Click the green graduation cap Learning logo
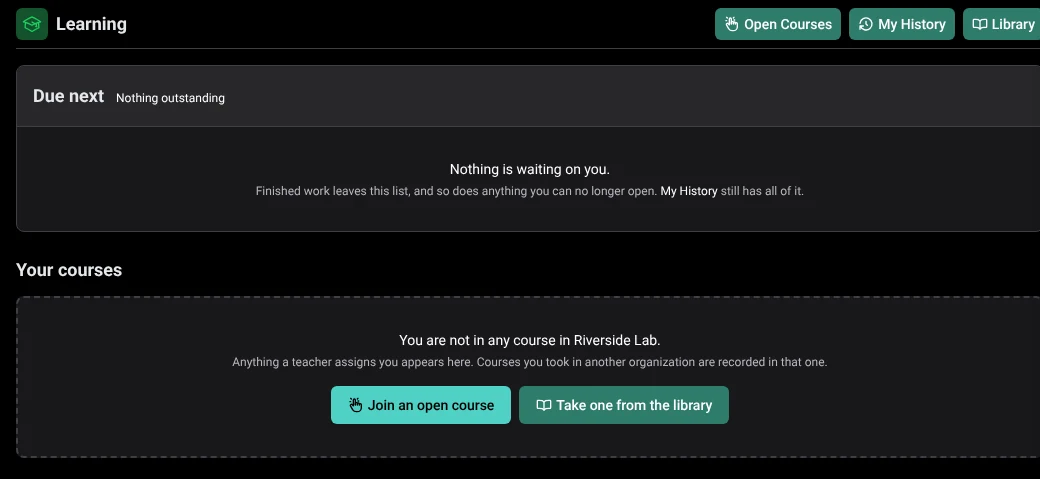The width and height of the screenshot is (1040, 479). tap(32, 24)
